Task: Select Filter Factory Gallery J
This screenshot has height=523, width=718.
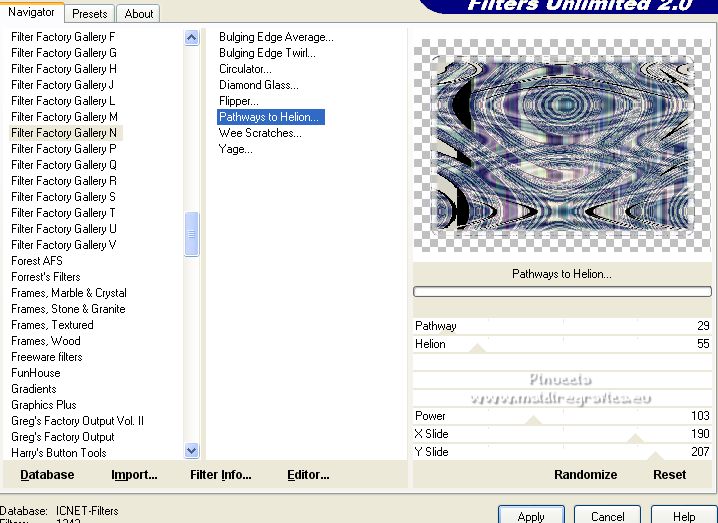Action: pos(63,85)
